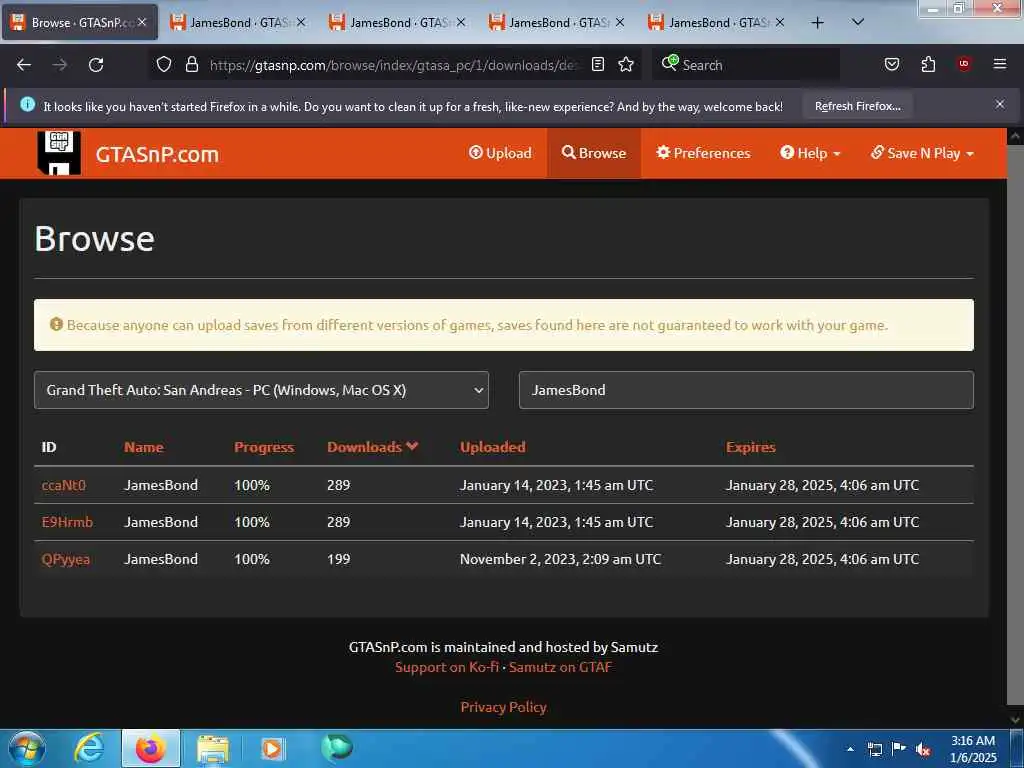Click the Firefox Search box

click(x=746, y=65)
